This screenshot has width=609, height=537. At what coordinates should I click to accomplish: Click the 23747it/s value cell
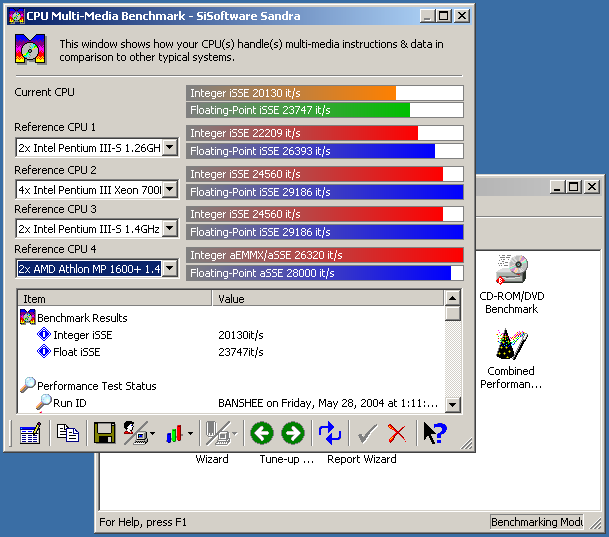tap(241, 352)
